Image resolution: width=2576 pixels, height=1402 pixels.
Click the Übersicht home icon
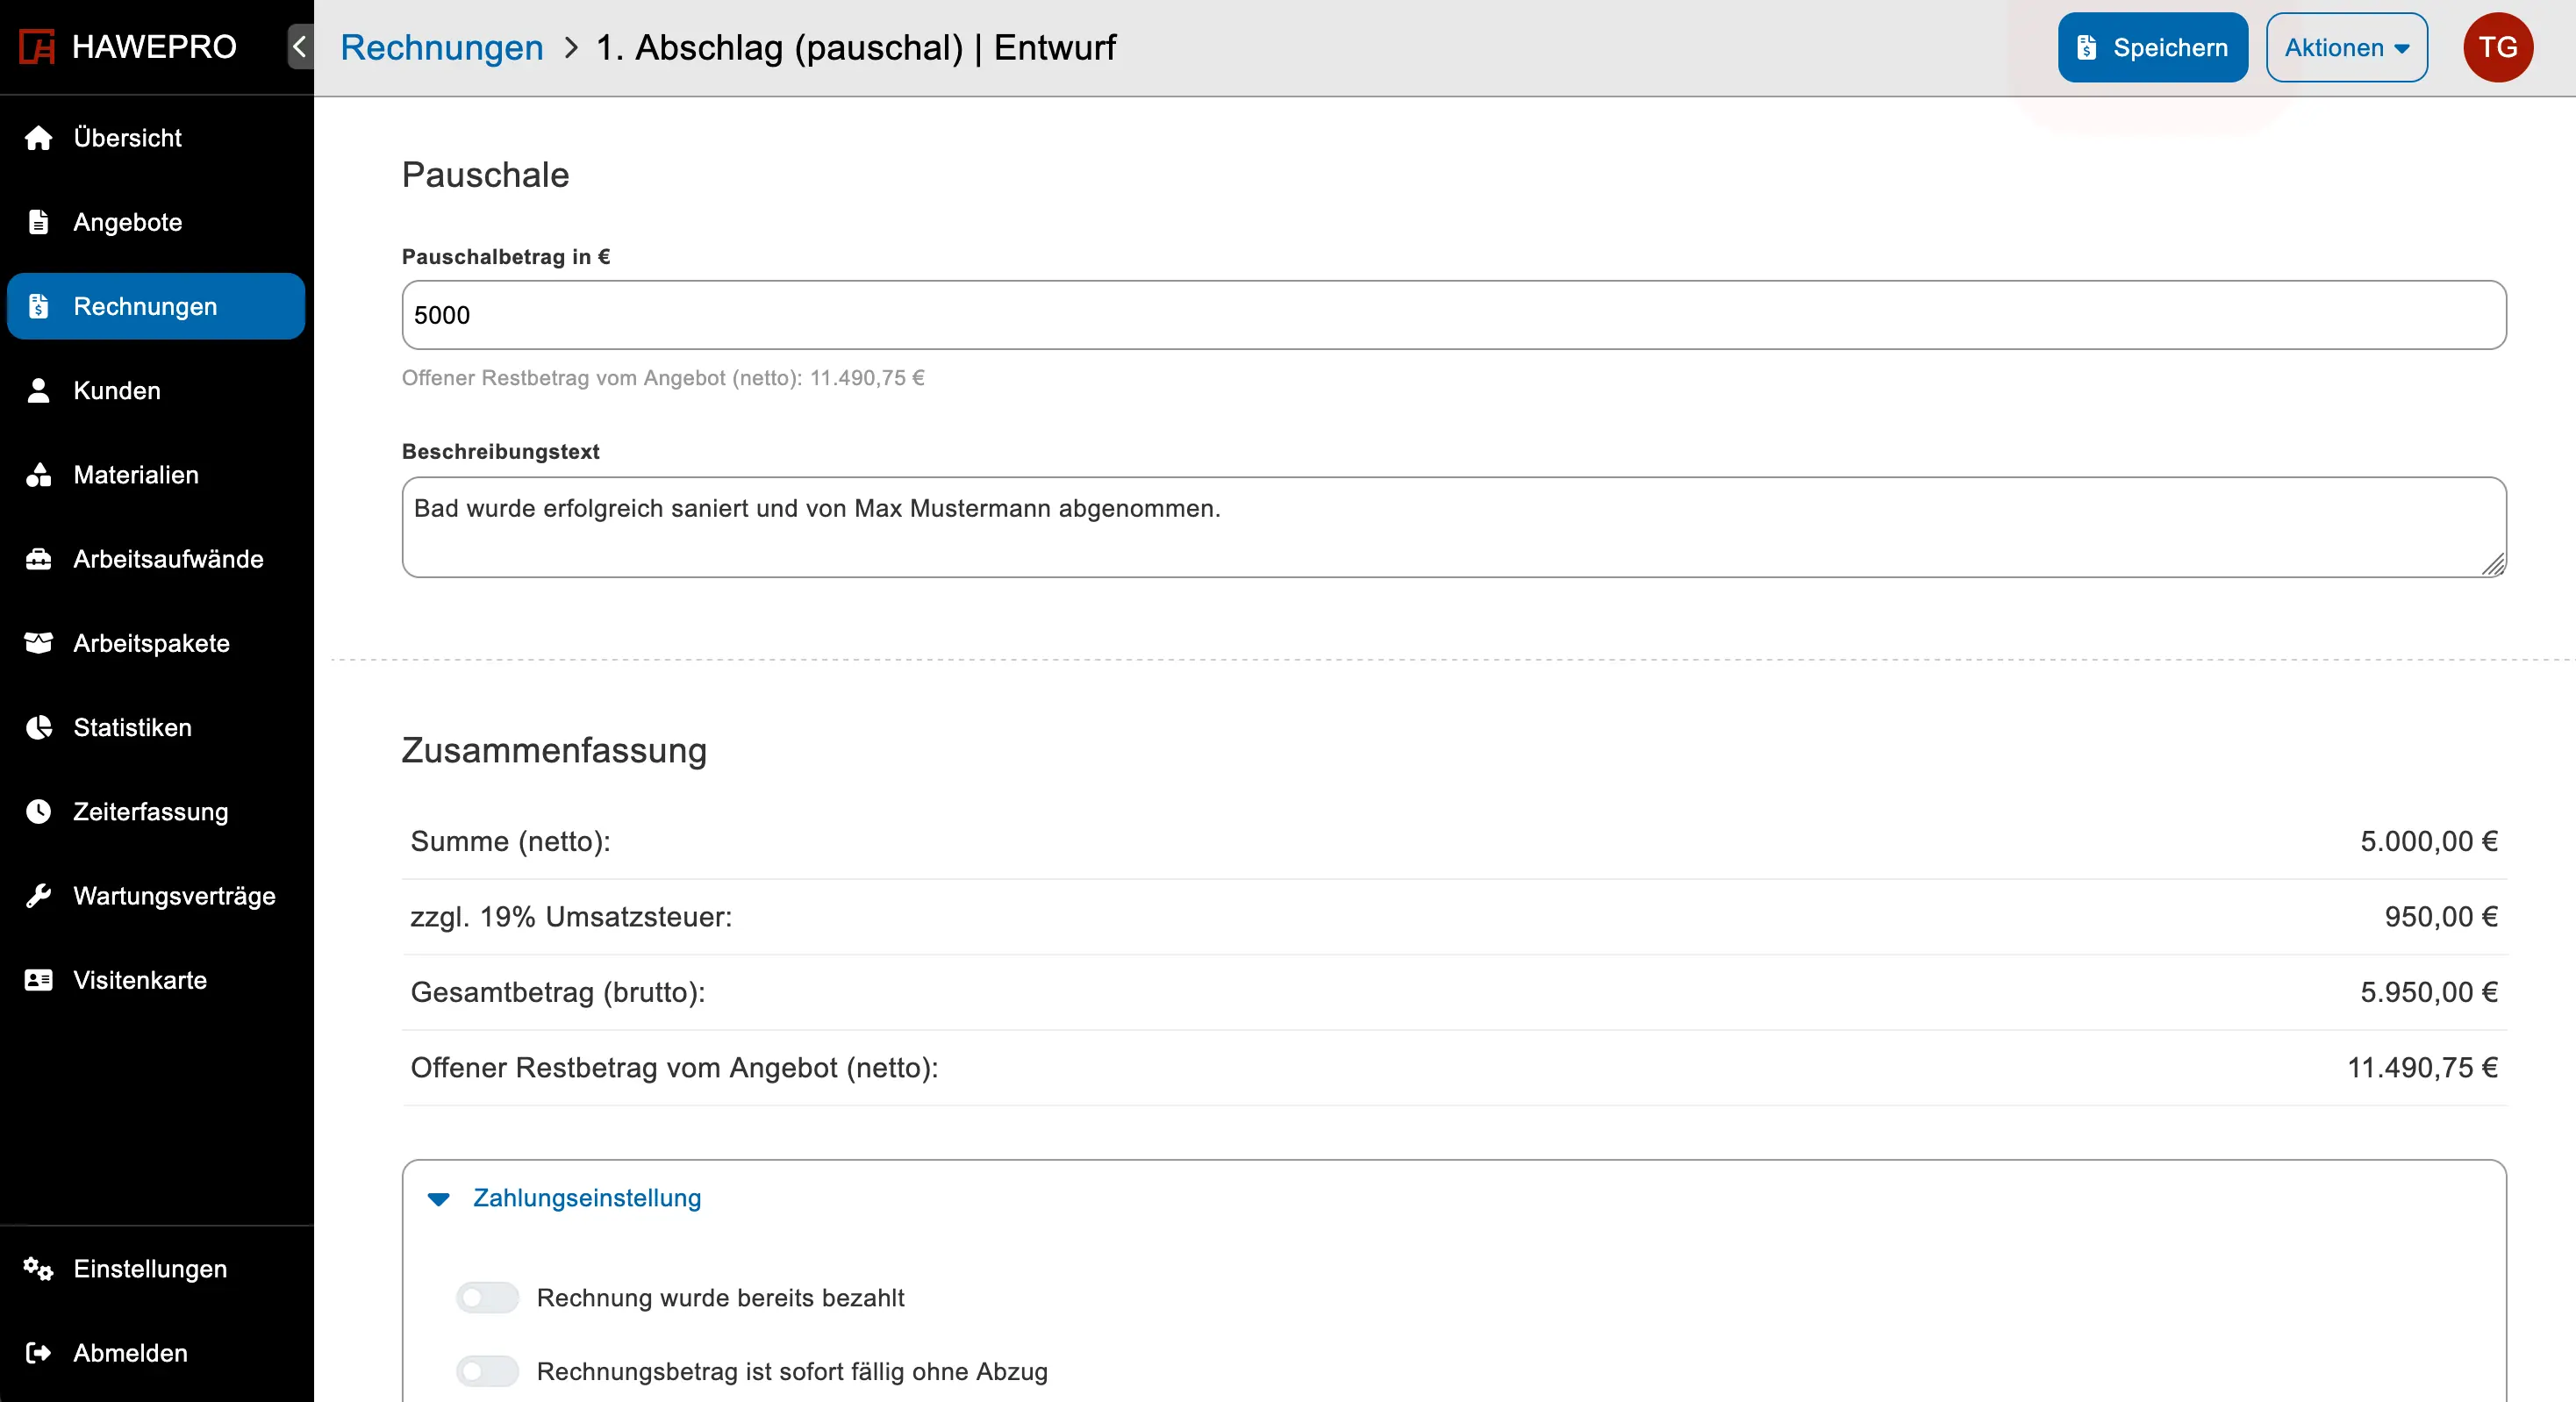(38, 138)
